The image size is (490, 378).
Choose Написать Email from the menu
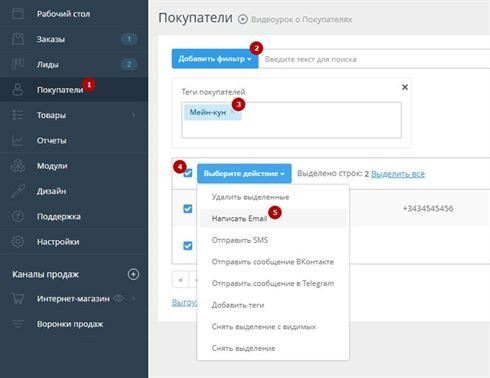[273, 218]
